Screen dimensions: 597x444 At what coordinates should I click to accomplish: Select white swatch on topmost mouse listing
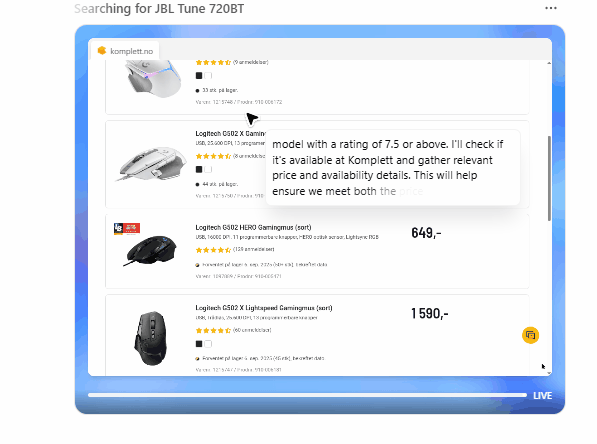point(208,75)
